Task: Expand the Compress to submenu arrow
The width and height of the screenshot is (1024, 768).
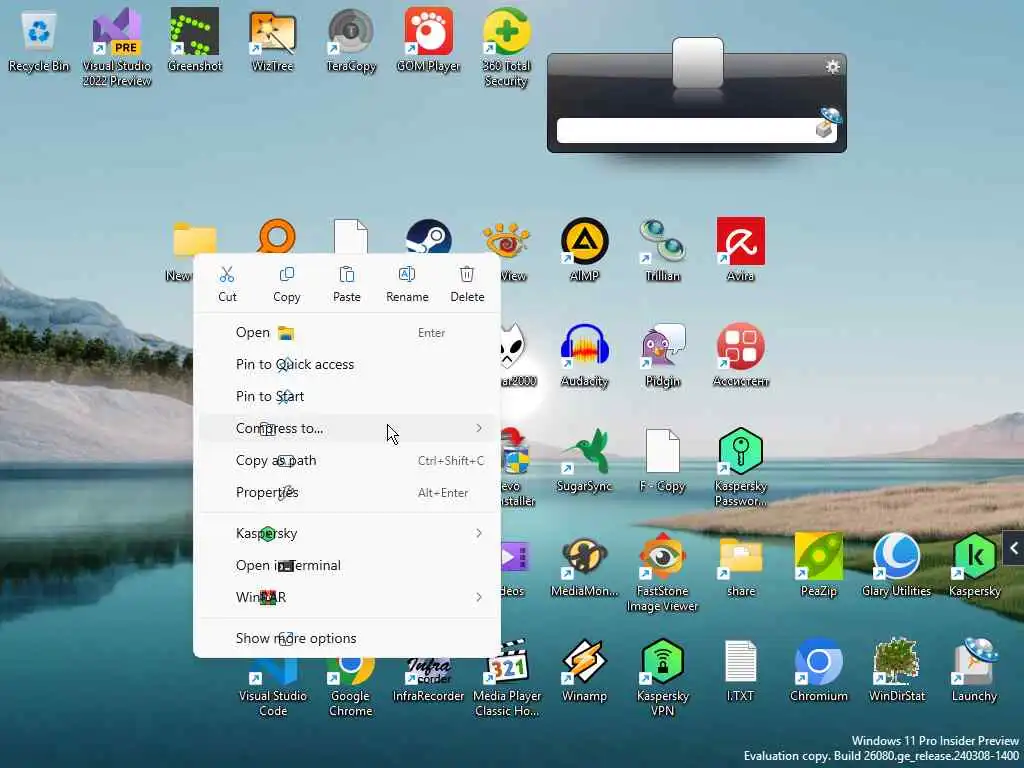Action: point(479,428)
